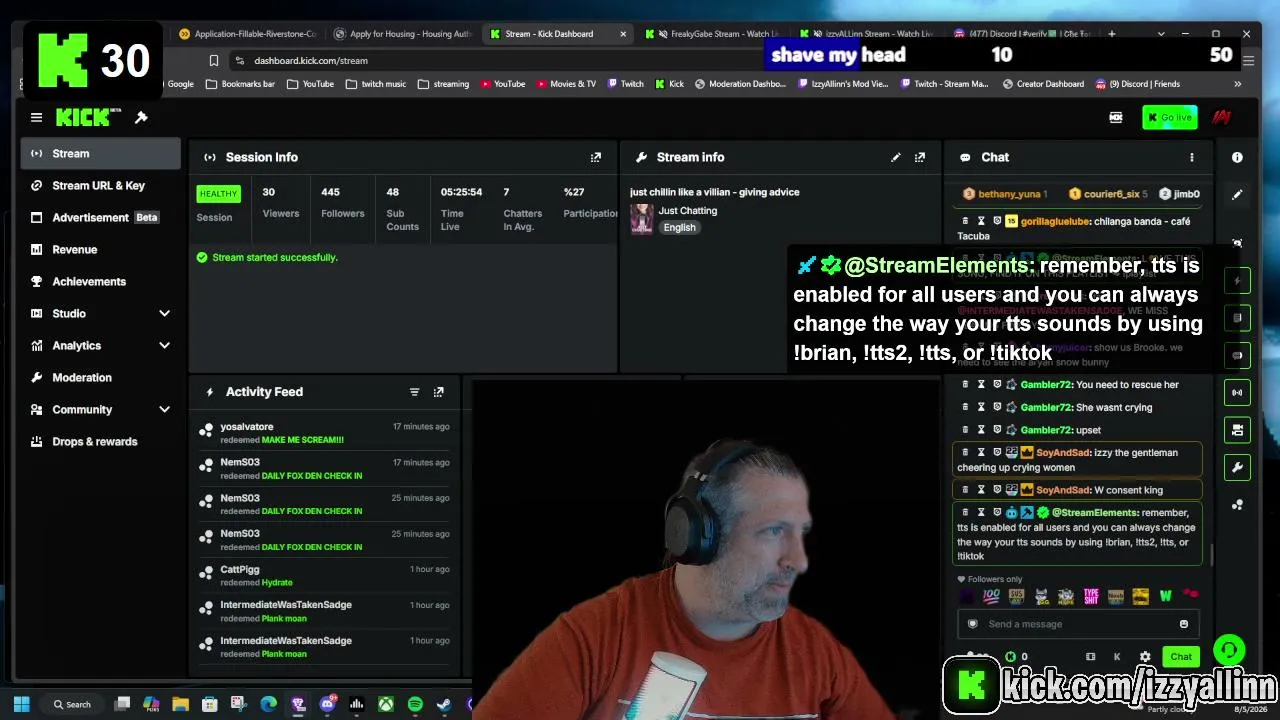The width and height of the screenshot is (1280, 720).
Task: Edit stream info with the pencil icon
Action: (896, 157)
